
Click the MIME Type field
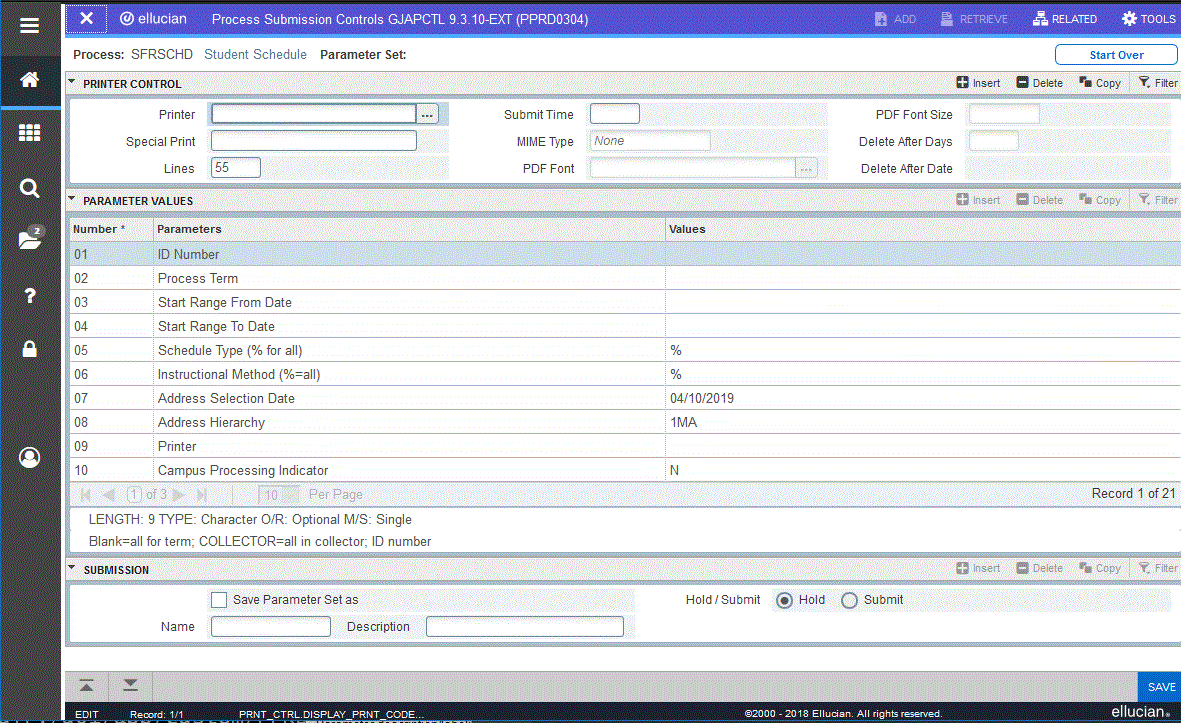coord(649,141)
